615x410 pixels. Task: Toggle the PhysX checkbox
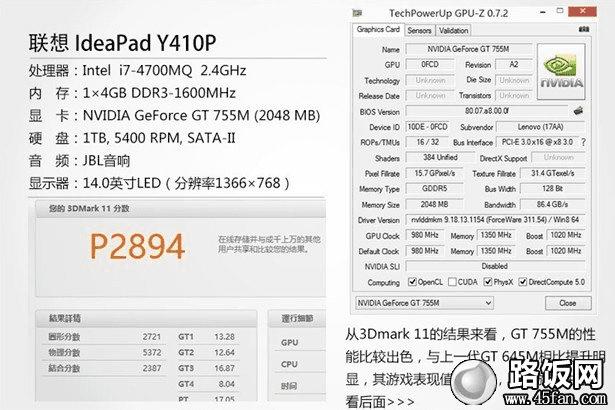[x=488, y=282]
